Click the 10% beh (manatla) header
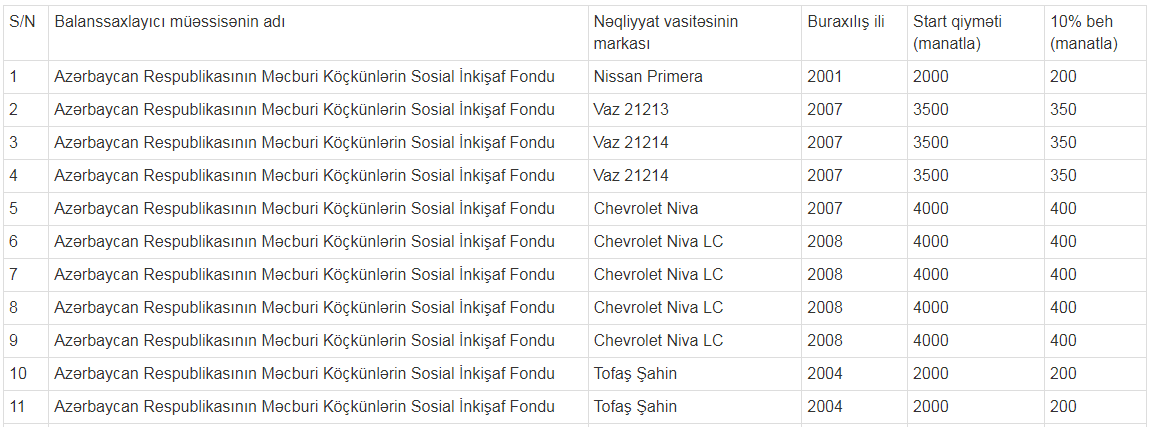Viewport: 1152px width, 427px height. click(x=1084, y=33)
